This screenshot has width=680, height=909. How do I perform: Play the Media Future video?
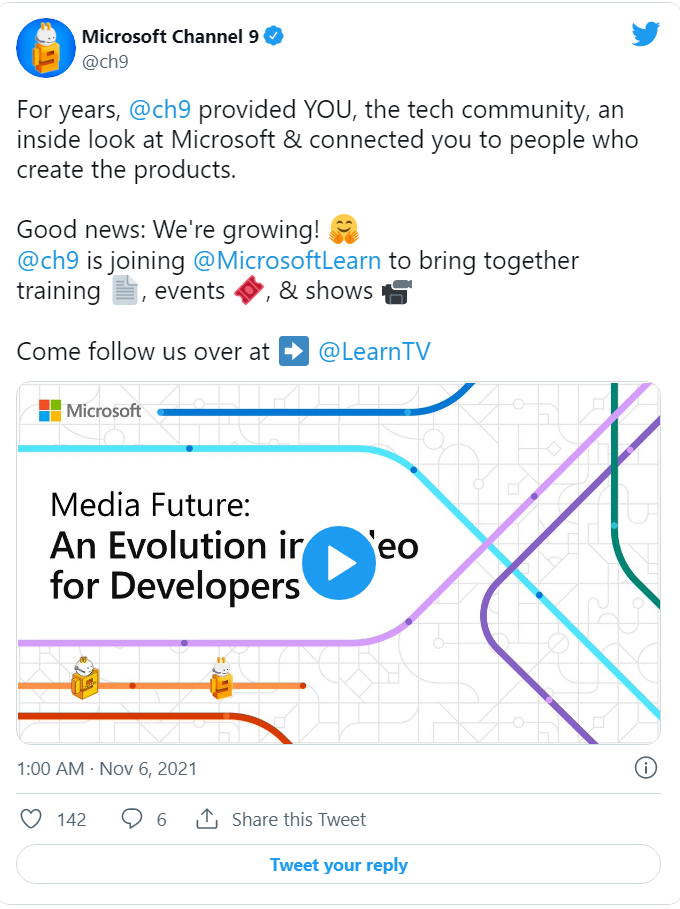click(338, 563)
